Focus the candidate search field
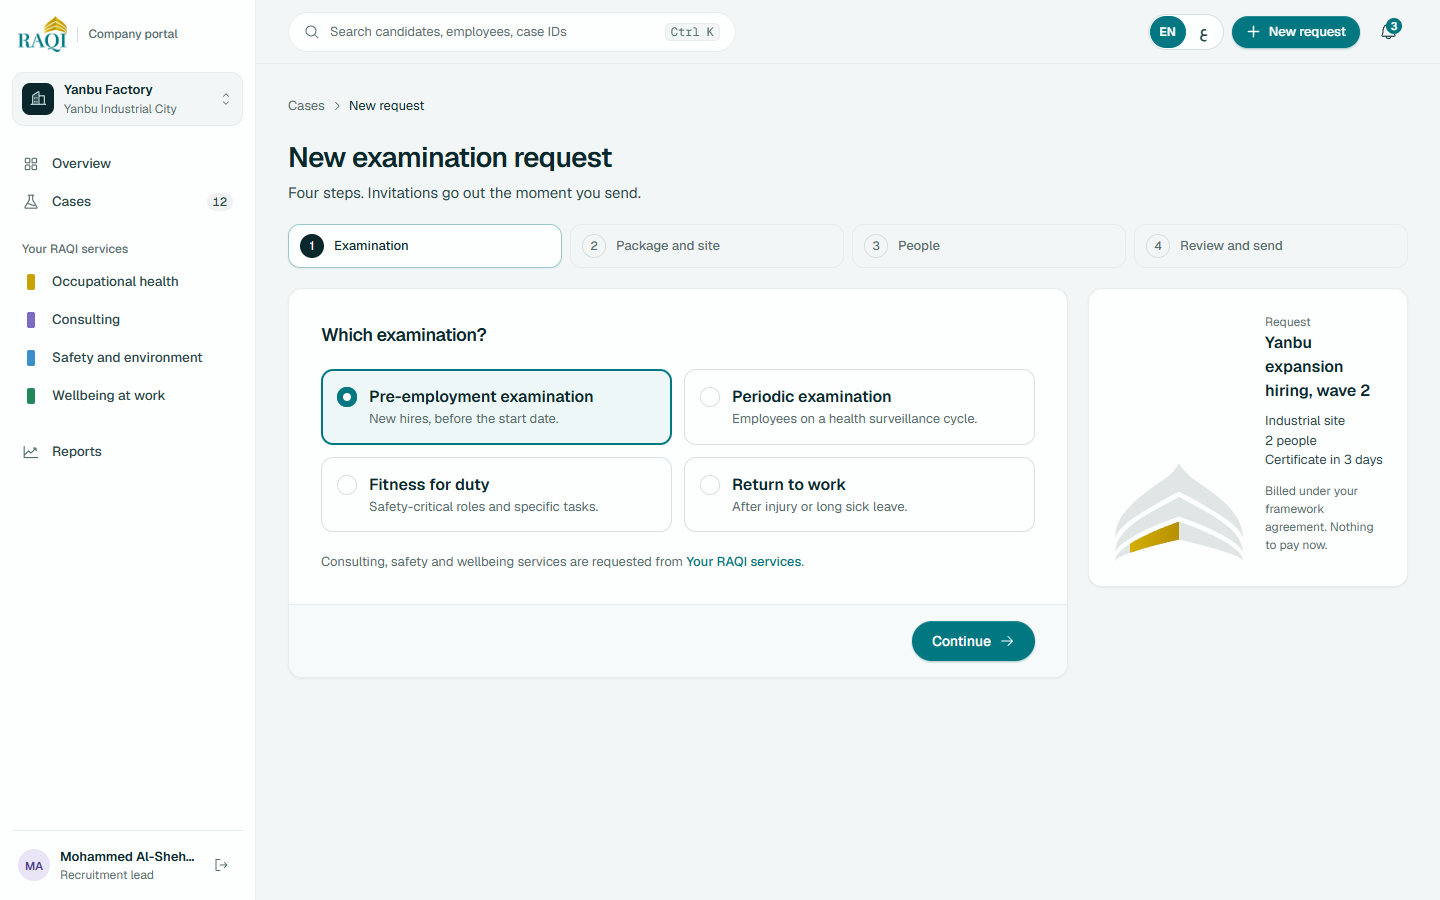The image size is (1440, 900). [512, 32]
